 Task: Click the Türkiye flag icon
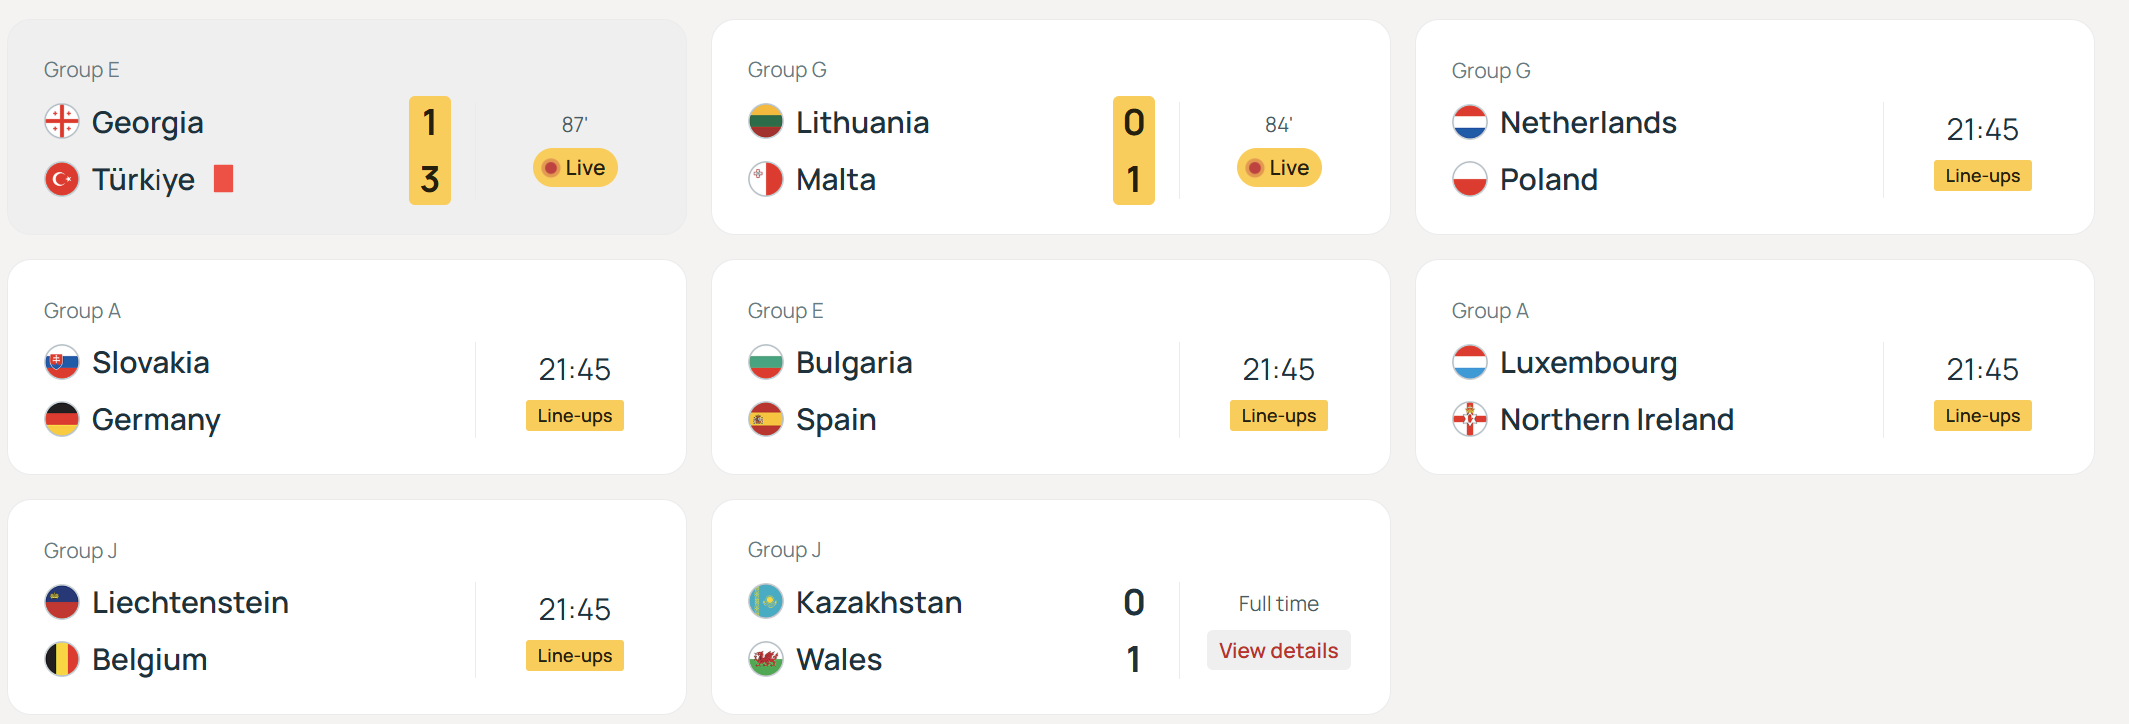click(62, 179)
